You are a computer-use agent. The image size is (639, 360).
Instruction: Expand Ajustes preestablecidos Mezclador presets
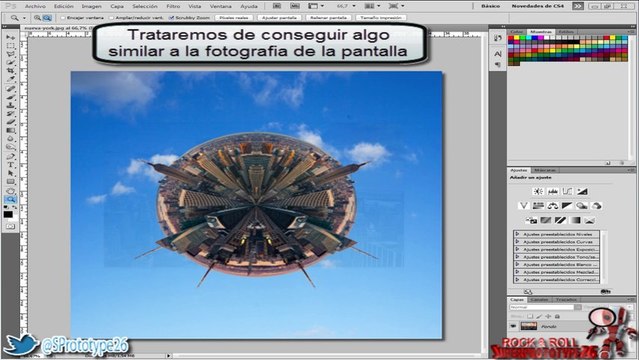(518, 272)
